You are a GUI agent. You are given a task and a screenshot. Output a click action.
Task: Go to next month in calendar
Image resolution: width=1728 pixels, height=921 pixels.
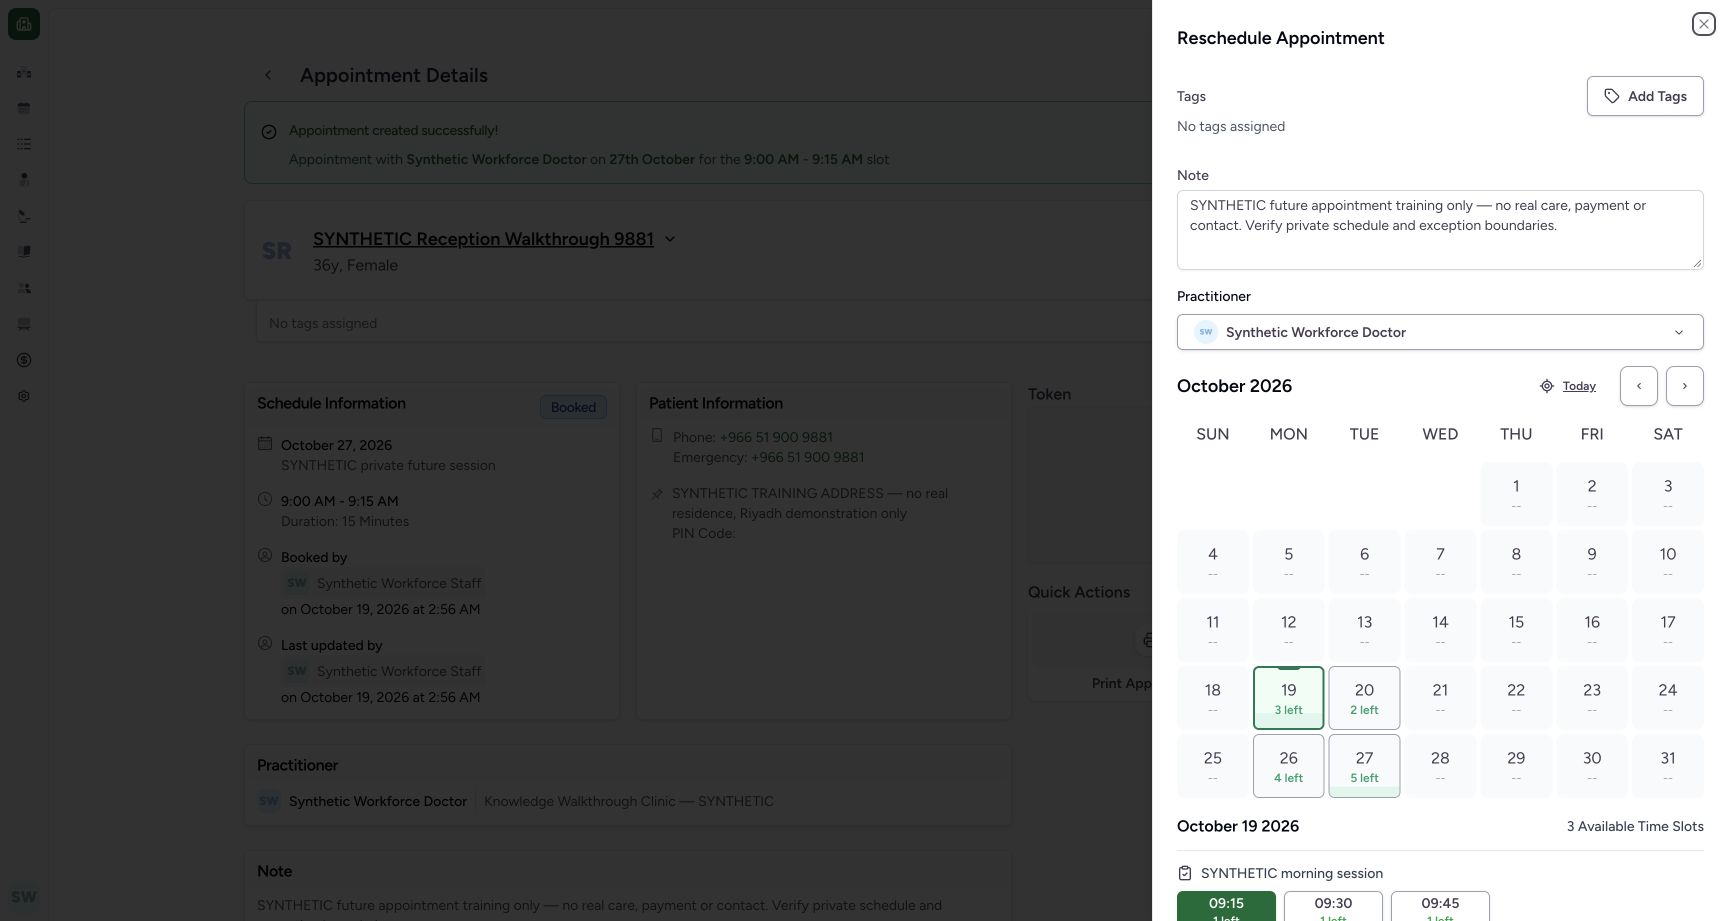pos(1685,386)
